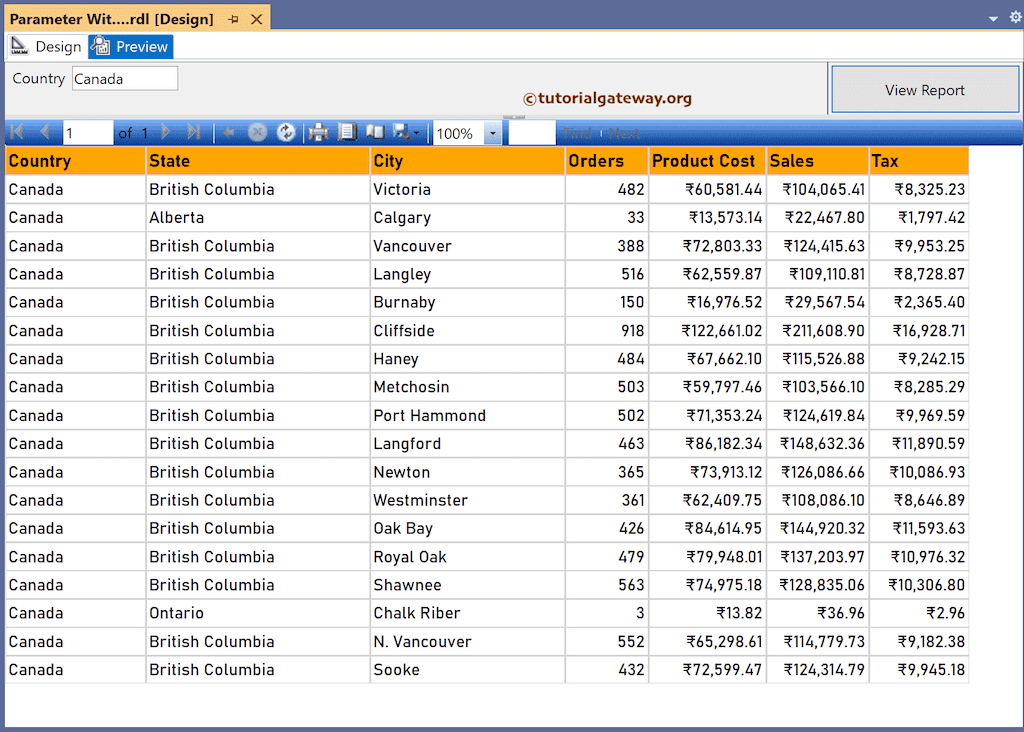Switch to print layout view

click(347, 133)
